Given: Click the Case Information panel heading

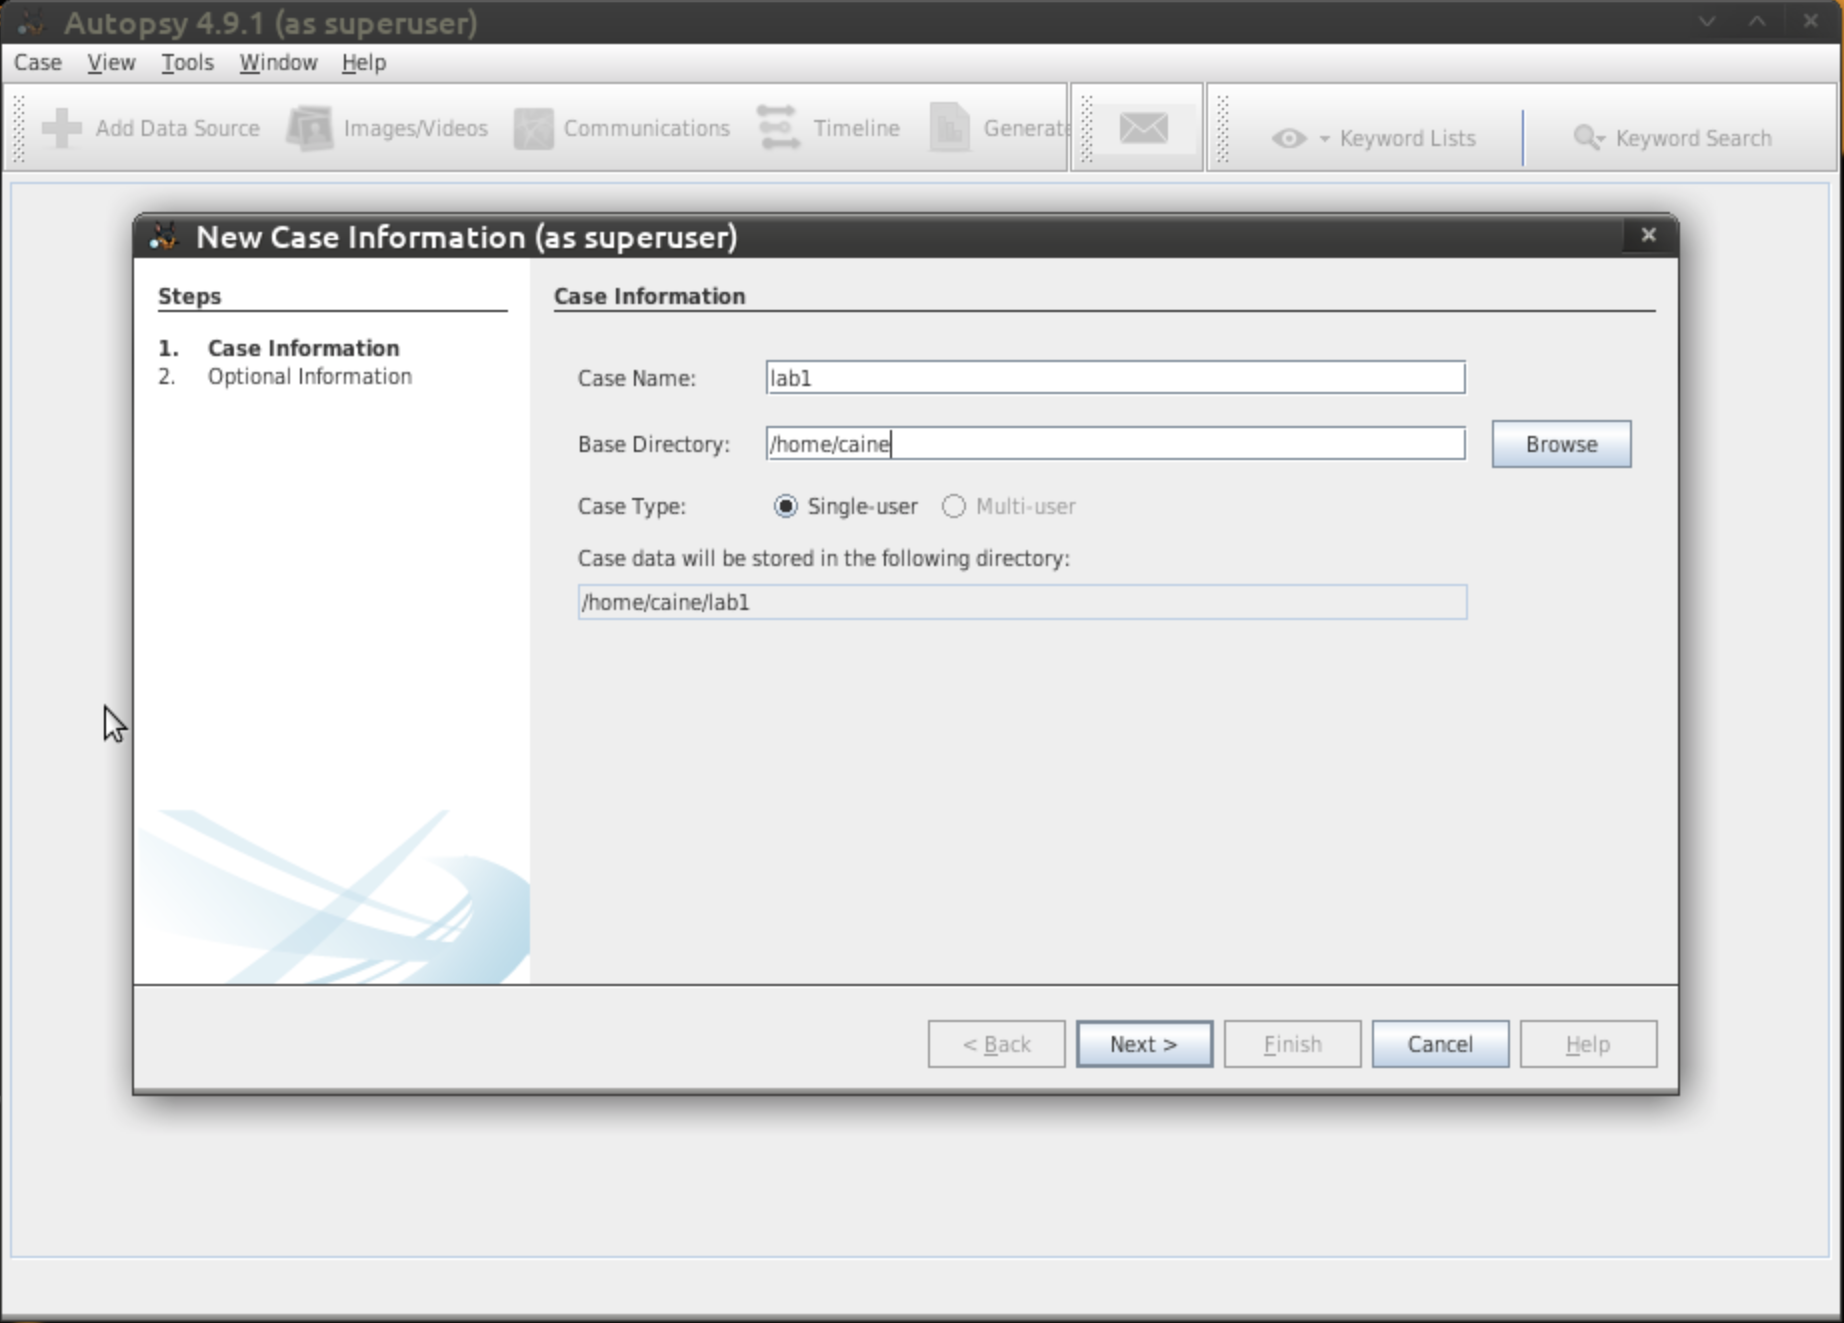Looking at the screenshot, I should 649,296.
